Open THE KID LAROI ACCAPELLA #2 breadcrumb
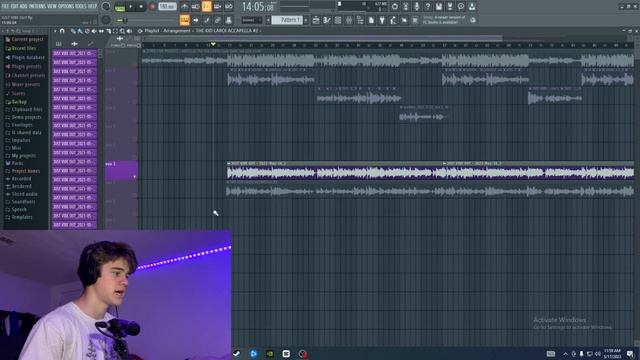Screen dimensions: 640x360 coord(227,31)
